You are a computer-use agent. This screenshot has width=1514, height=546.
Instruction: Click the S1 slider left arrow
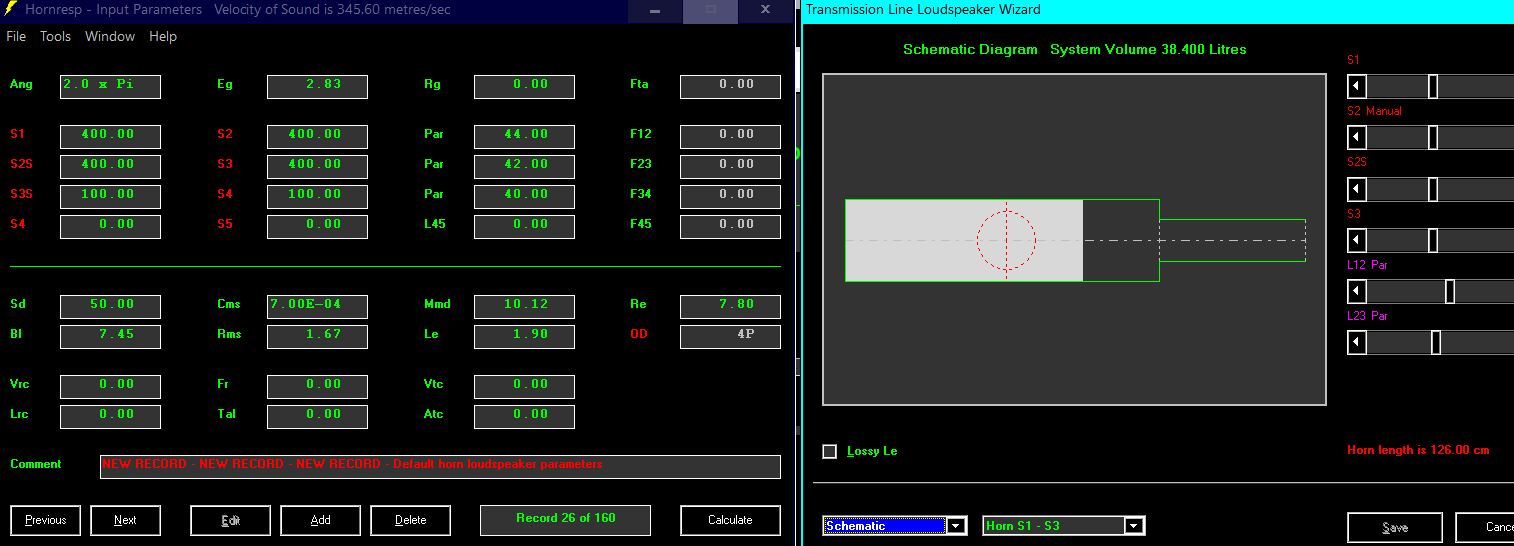tap(1357, 86)
